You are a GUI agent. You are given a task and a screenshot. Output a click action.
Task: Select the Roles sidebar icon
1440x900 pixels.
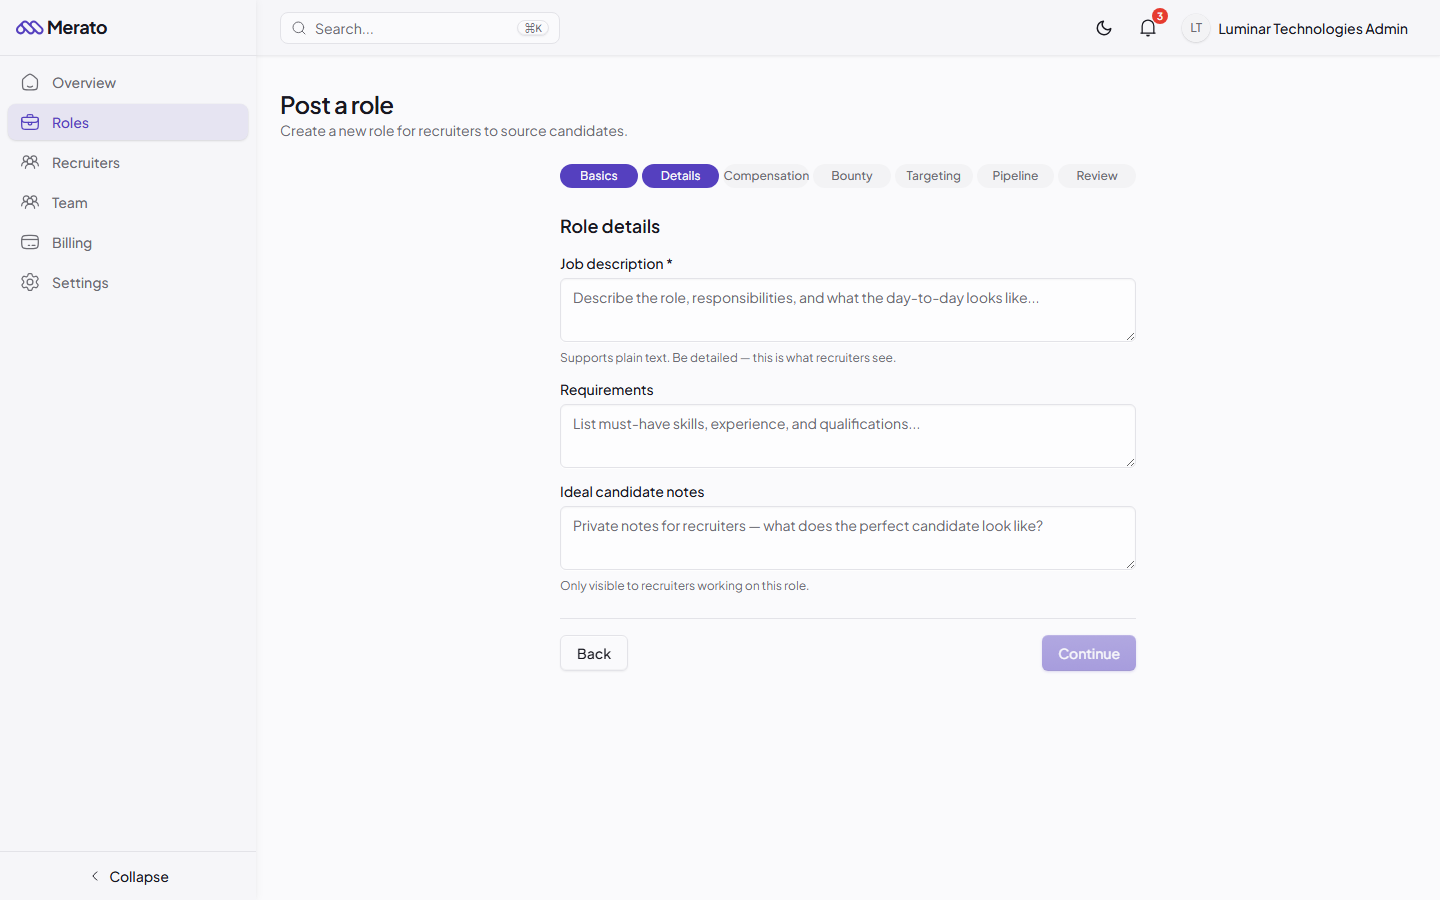click(x=30, y=122)
